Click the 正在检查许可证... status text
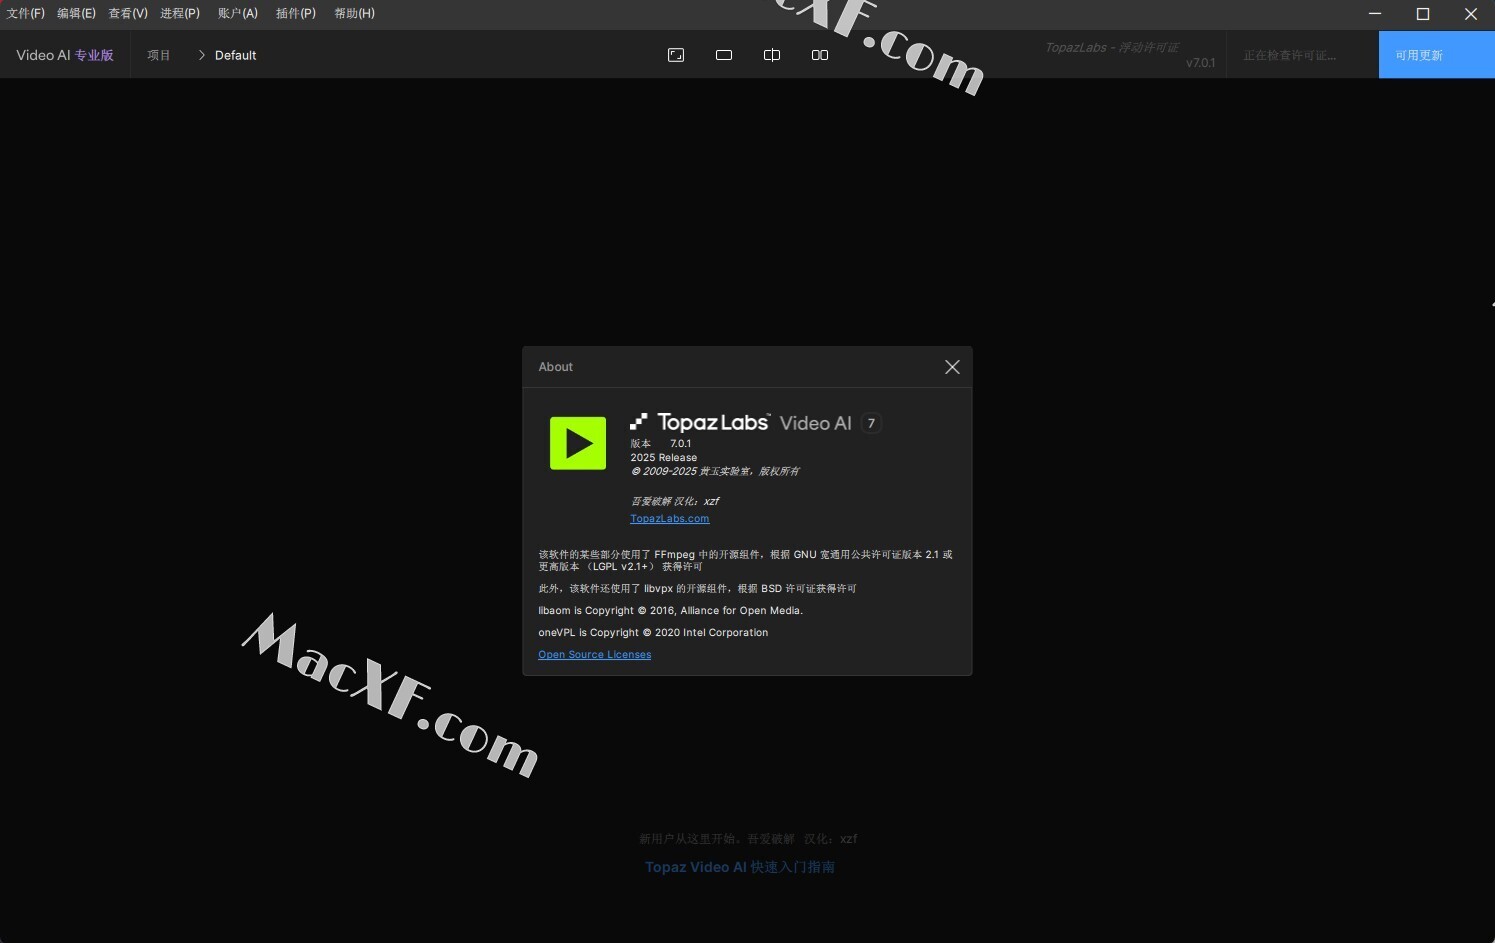Viewport: 1495px width, 943px height. point(1290,55)
